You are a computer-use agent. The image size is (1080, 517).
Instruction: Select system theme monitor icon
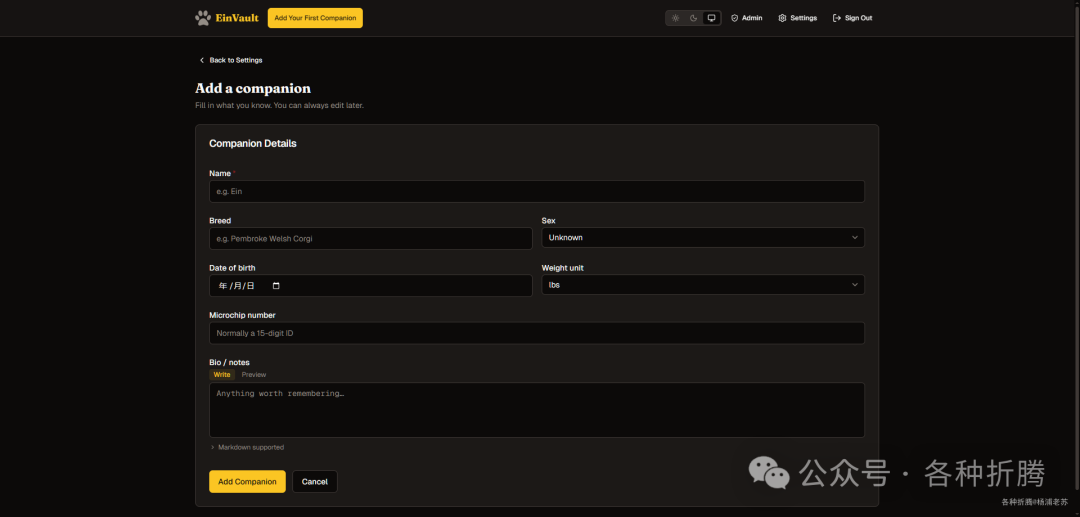click(x=712, y=18)
